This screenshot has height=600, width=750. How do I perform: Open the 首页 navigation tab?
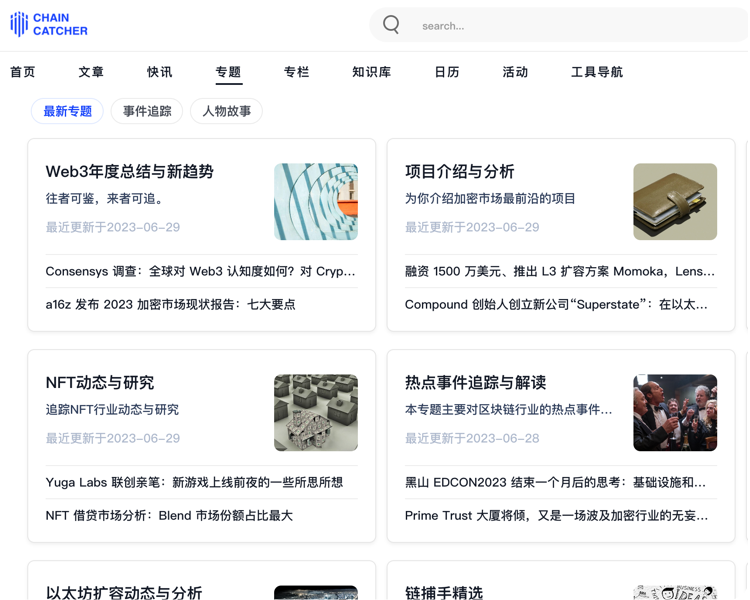click(23, 72)
